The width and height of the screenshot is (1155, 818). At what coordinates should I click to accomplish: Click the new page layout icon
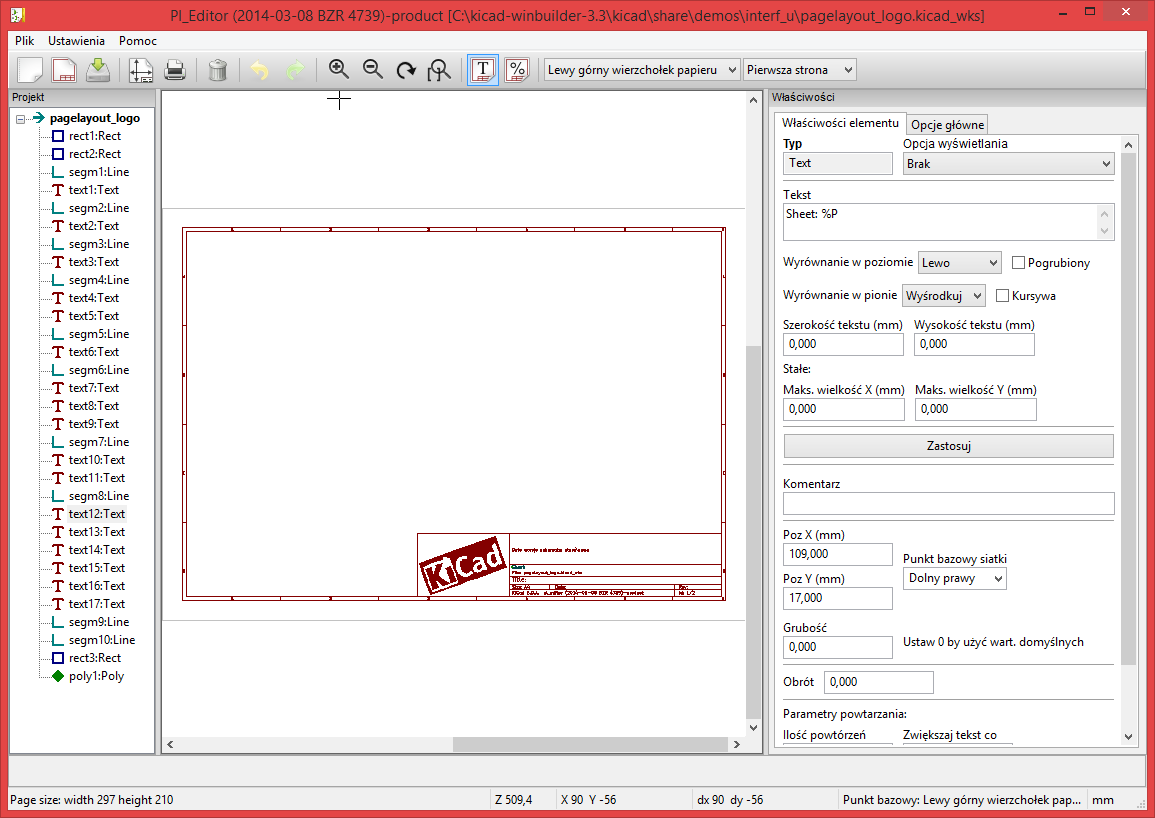pos(30,70)
